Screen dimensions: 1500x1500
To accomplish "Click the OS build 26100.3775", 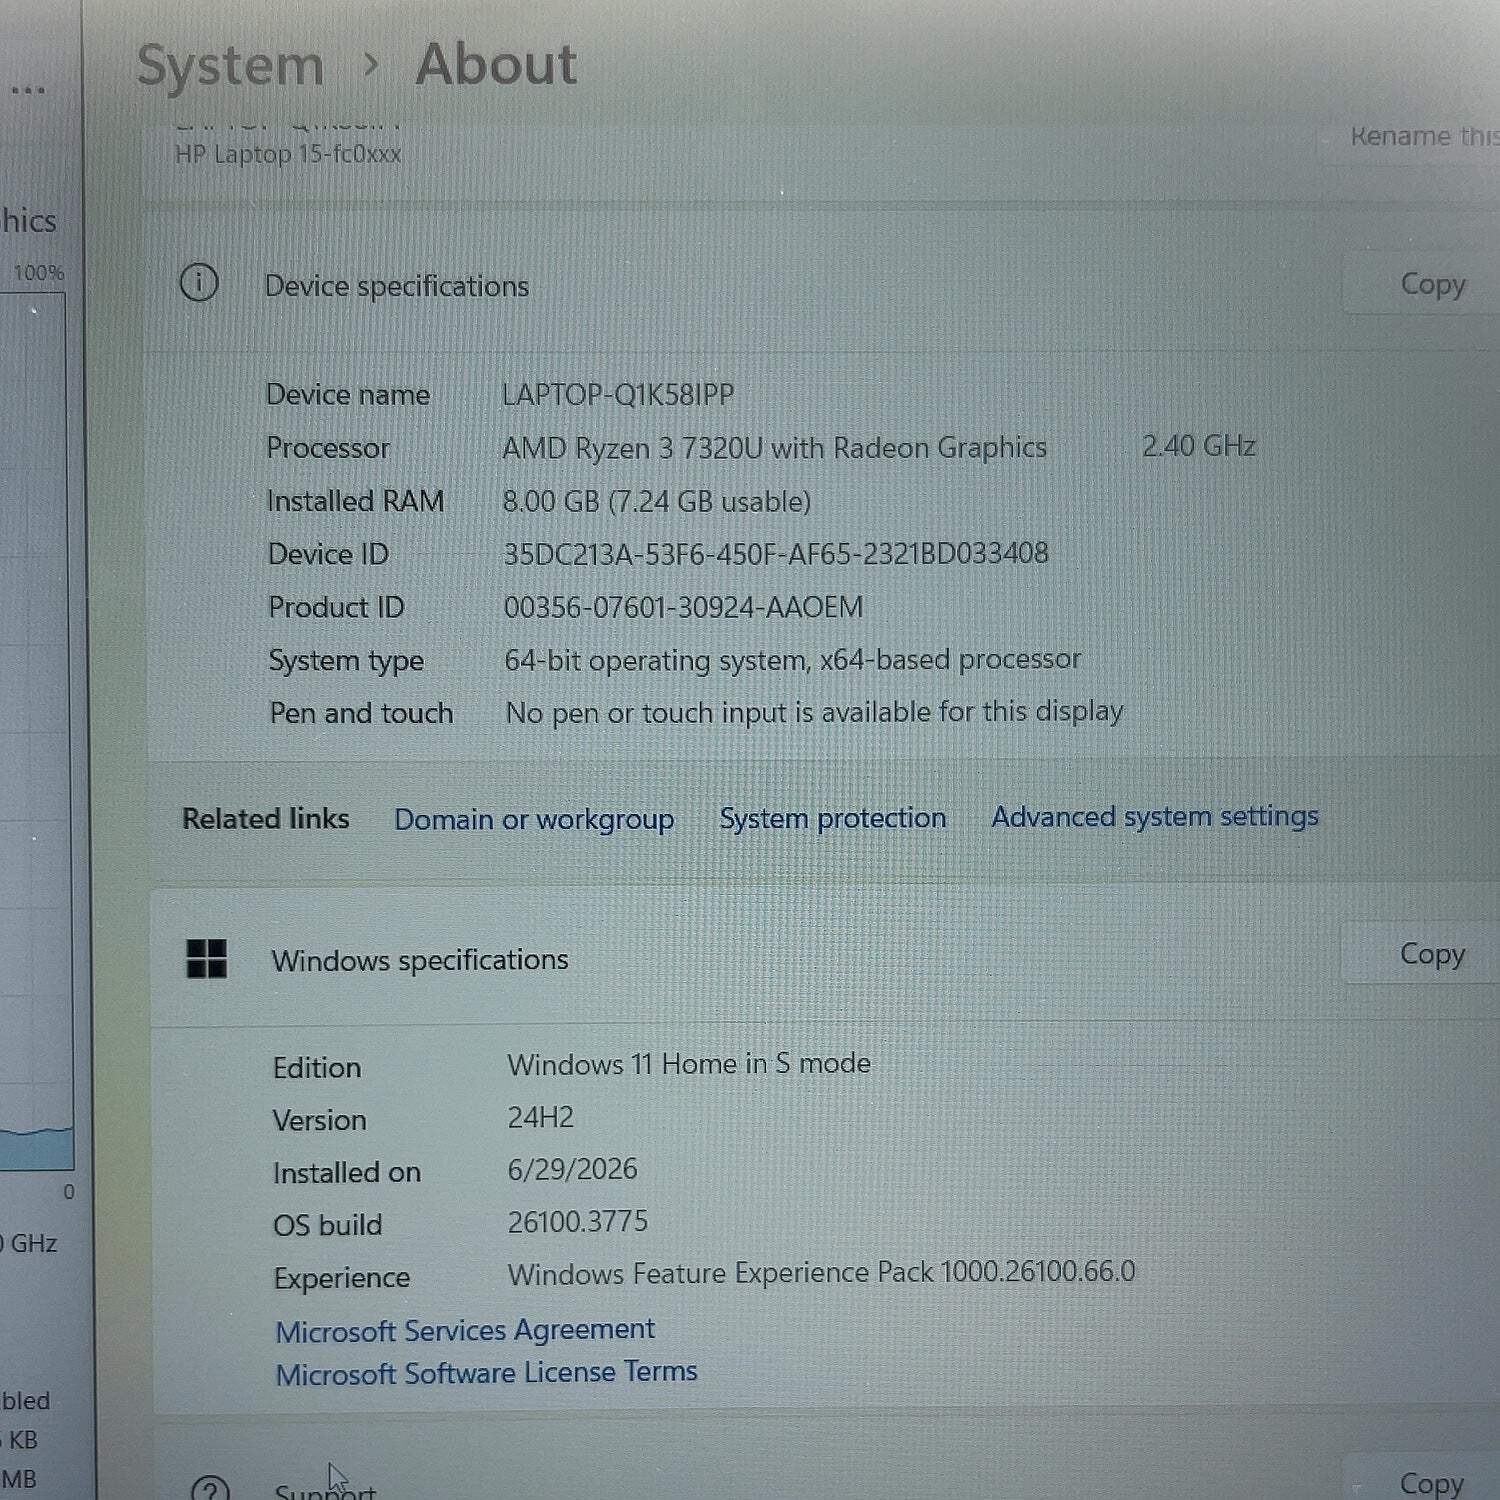I will point(577,1221).
